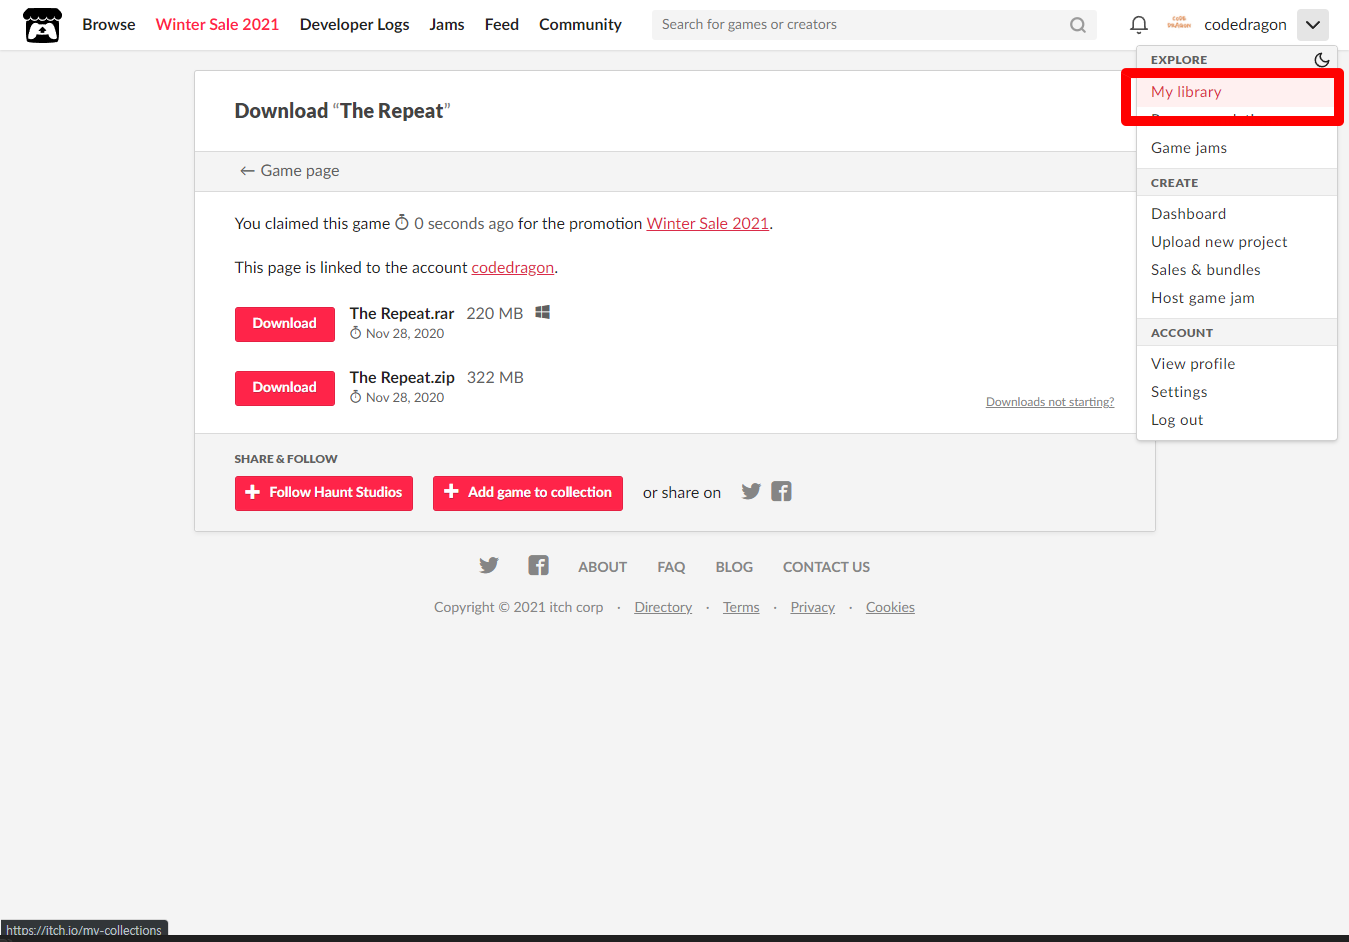Open FAQ footer link
The image size is (1349, 942).
click(x=671, y=567)
